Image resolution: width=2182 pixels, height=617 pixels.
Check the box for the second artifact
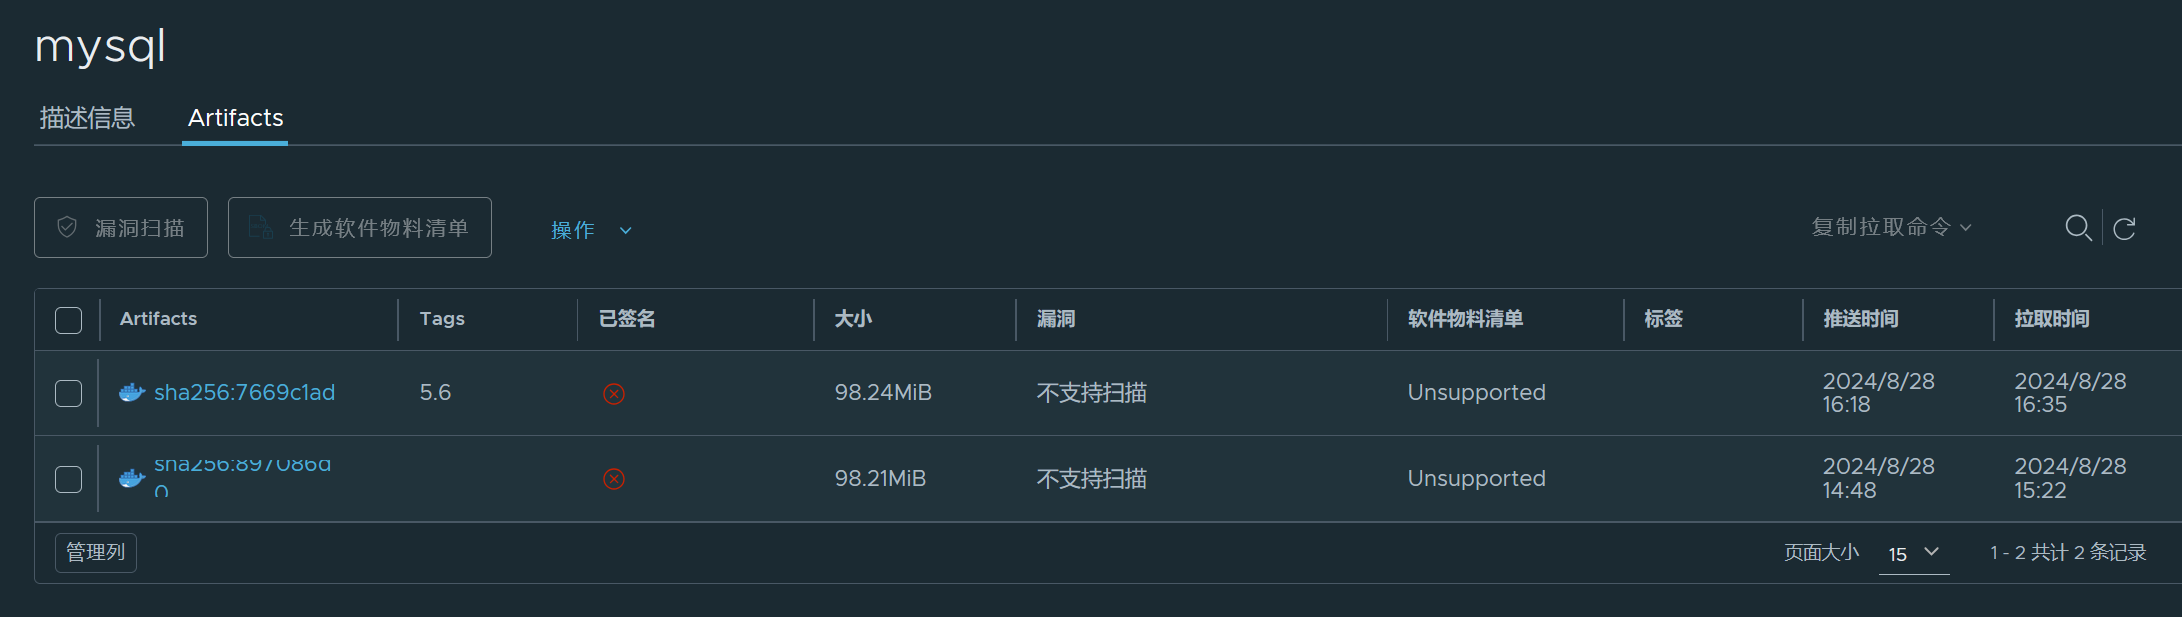point(68,479)
